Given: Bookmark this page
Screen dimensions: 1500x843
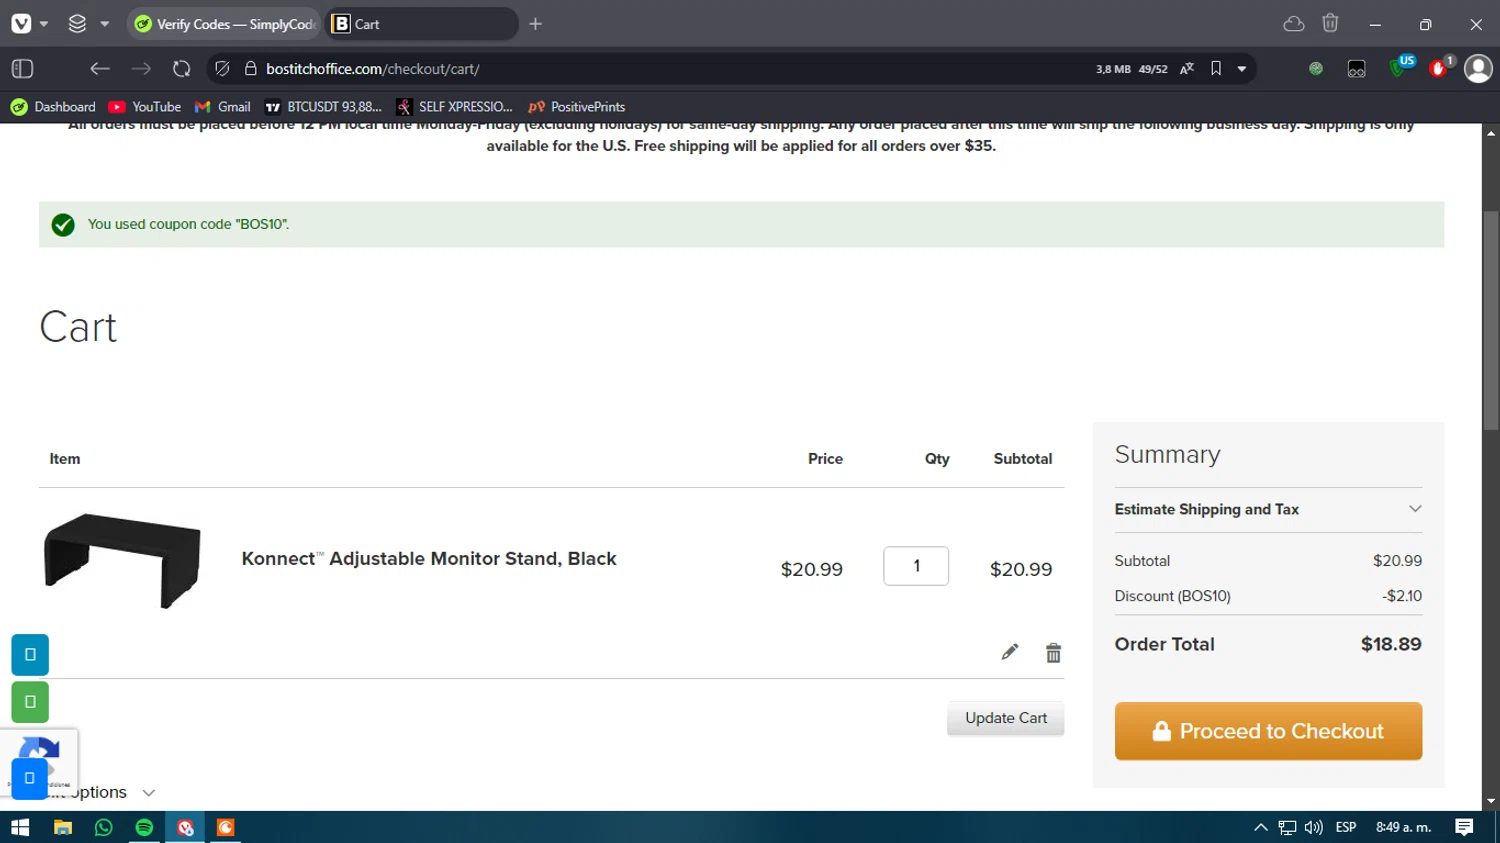Looking at the screenshot, I should pyautogui.click(x=1216, y=69).
